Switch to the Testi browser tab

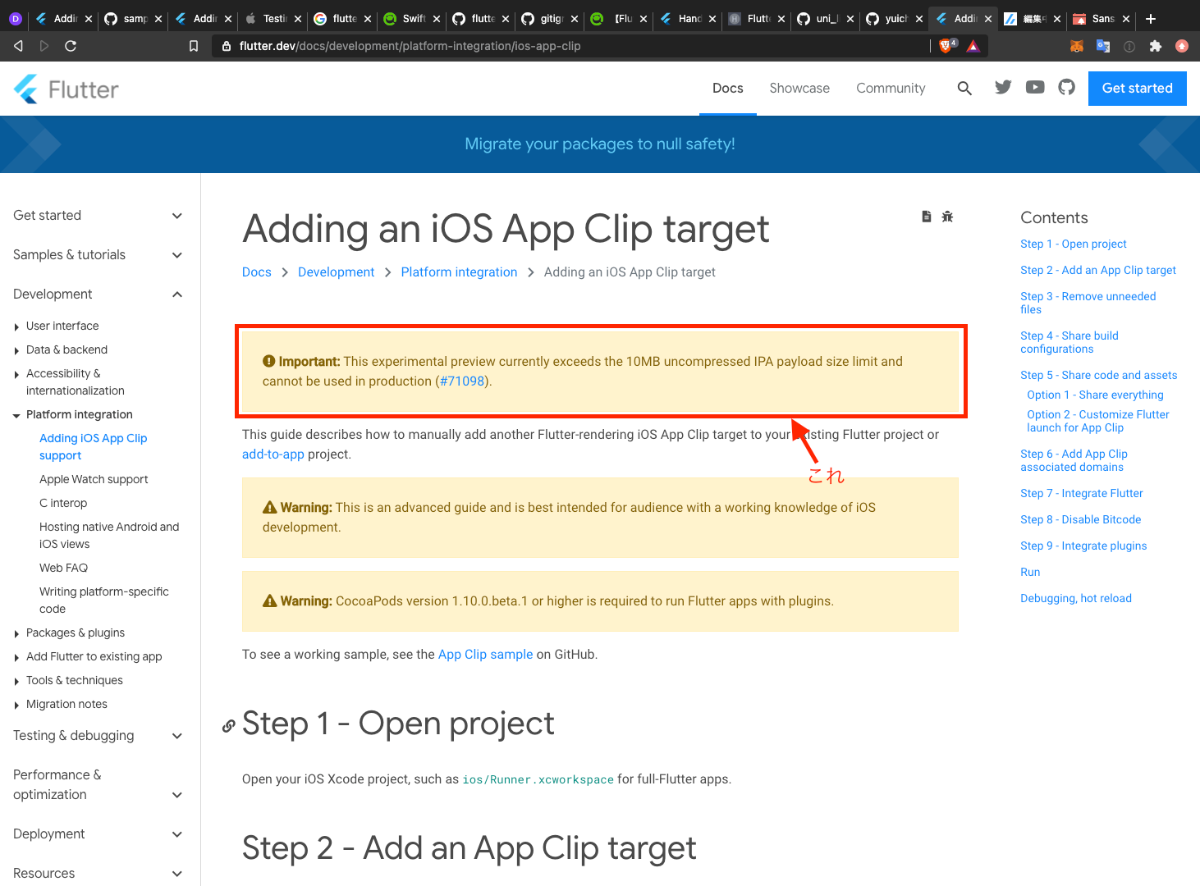point(274,18)
